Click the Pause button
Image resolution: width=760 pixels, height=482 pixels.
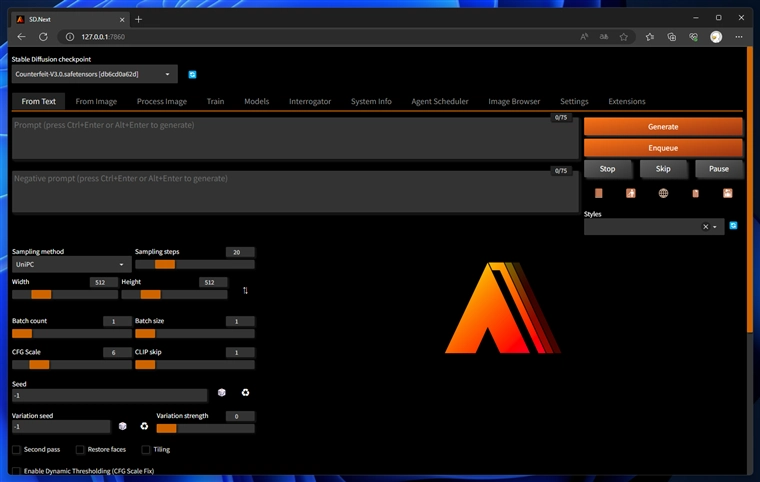[x=719, y=169]
